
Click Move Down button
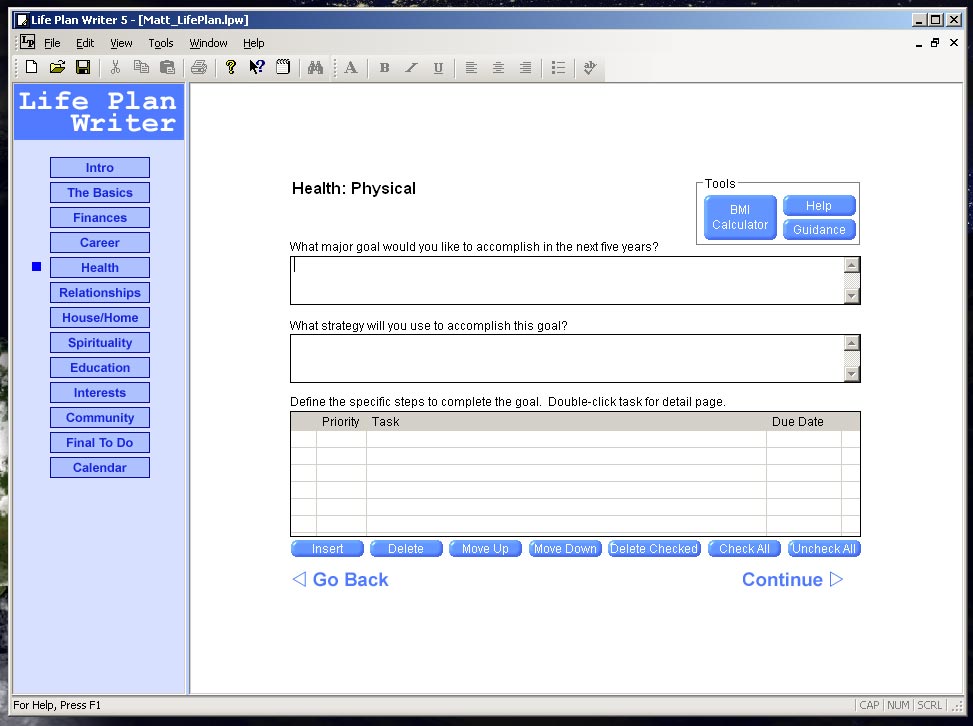pos(565,549)
